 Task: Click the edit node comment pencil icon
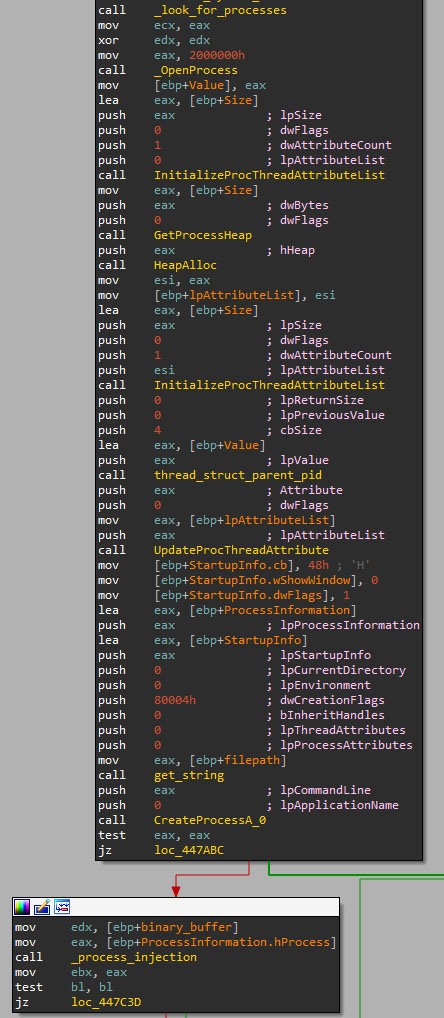point(42,906)
